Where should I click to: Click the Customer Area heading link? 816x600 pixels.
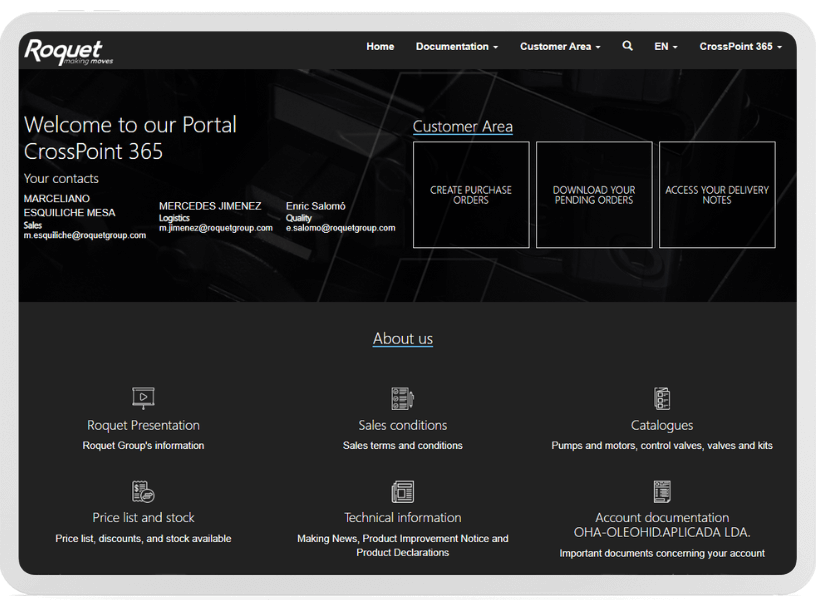463,126
